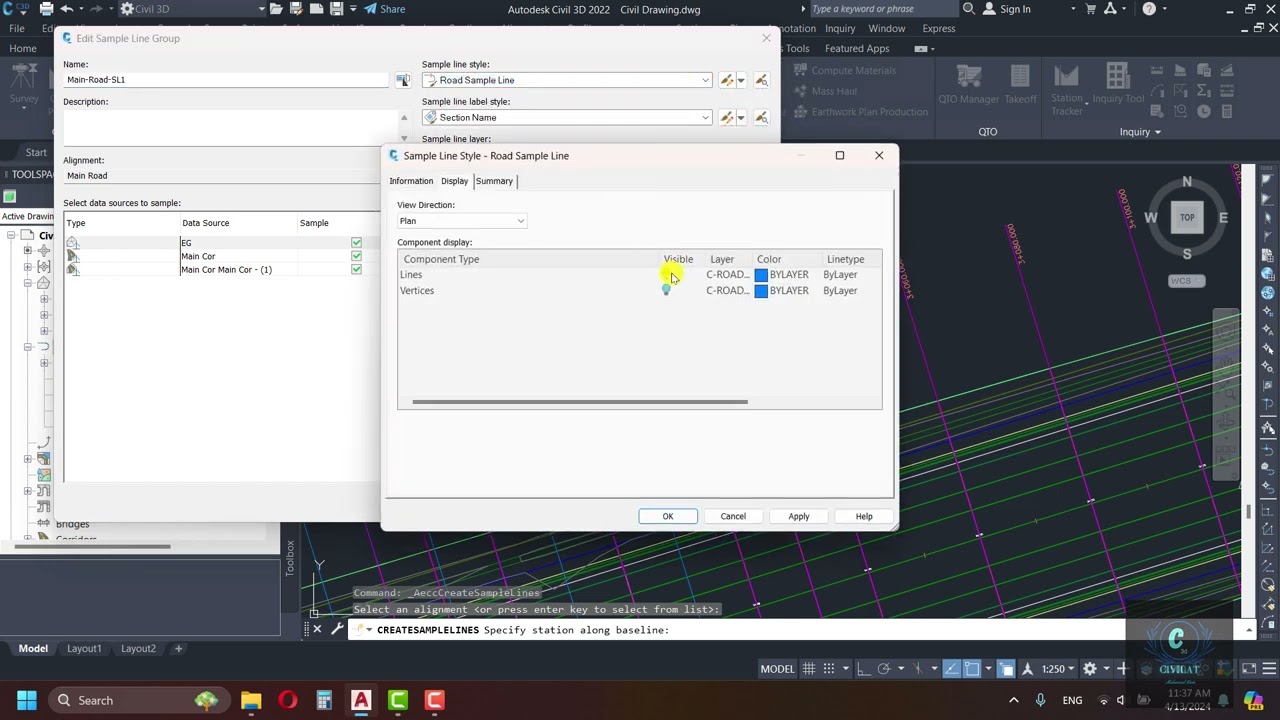Click the Windows Start button
This screenshot has width=1280, height=720.
click(x=26, y=700)
